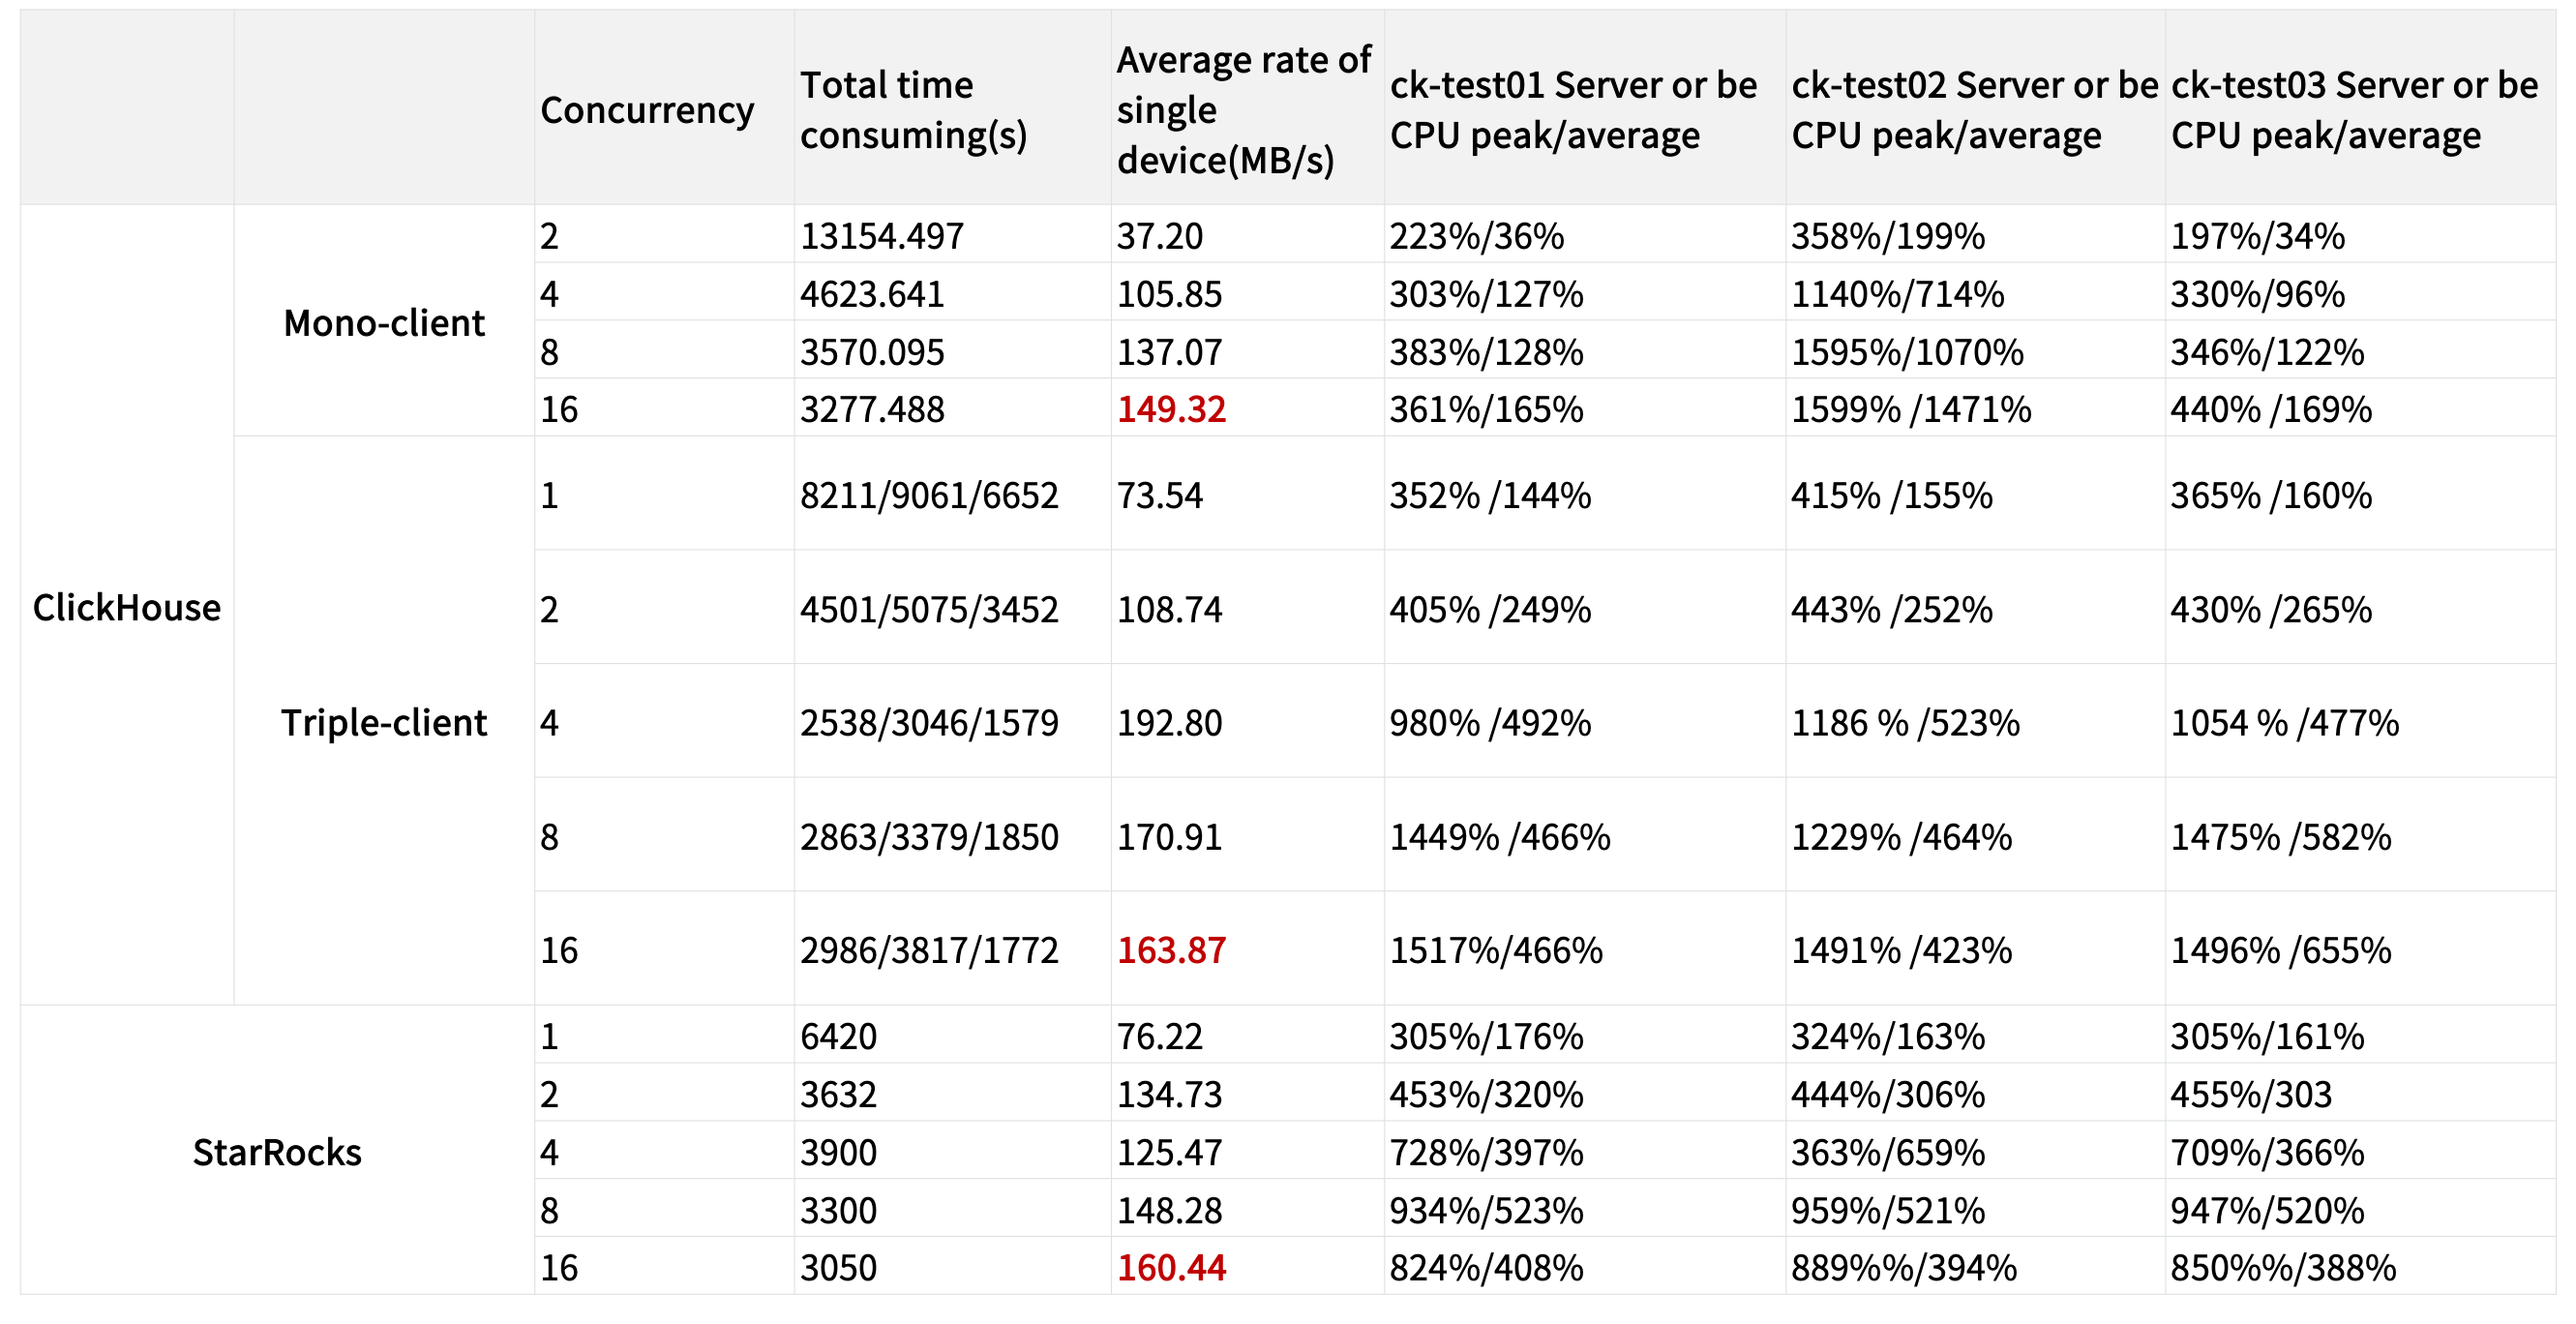Viewport: 2576px width, 1324px height.
Task: Select the 8211/9061/6652 total time cell
Action: pos(952,494)
